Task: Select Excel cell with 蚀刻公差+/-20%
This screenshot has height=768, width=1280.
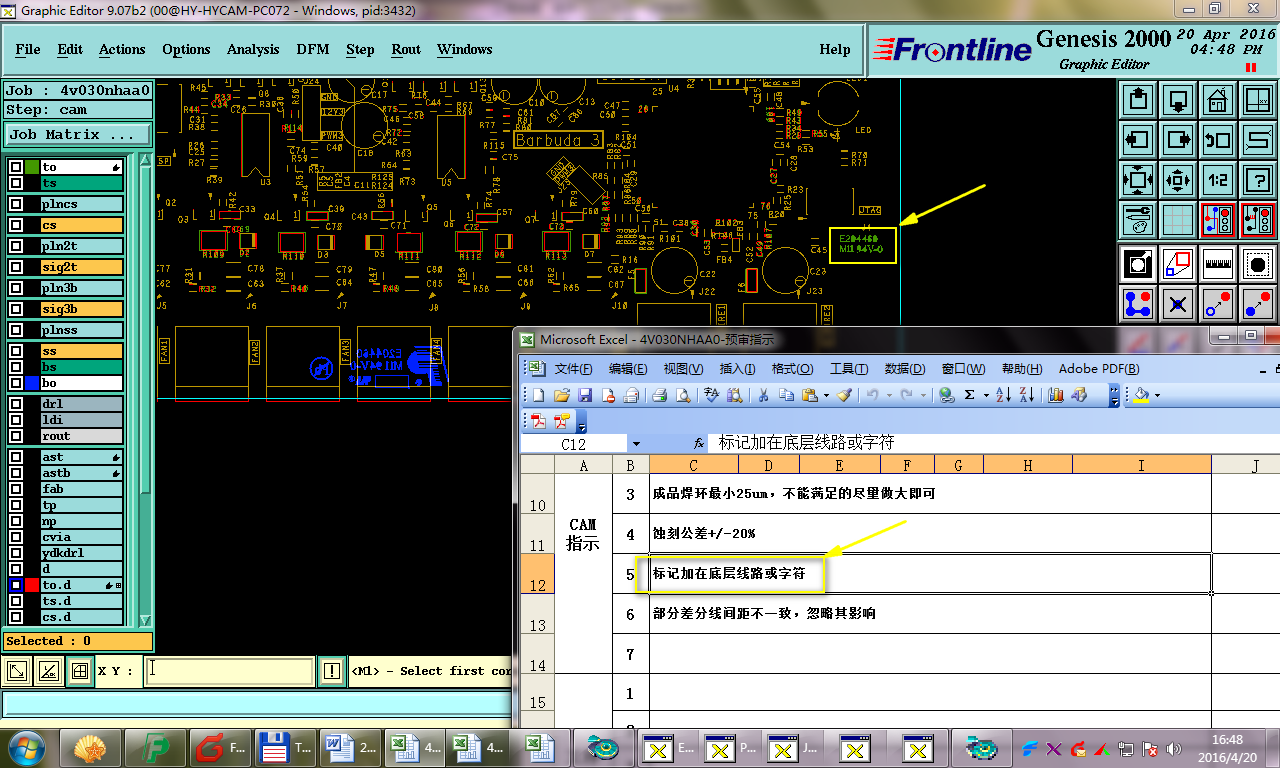Action: click(930, 533)
